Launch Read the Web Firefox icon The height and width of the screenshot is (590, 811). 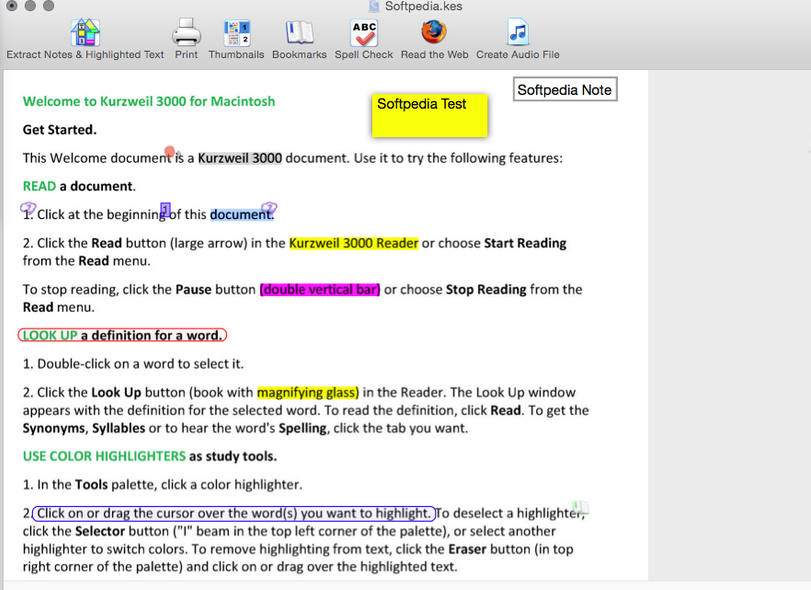(x=434, y=33)
